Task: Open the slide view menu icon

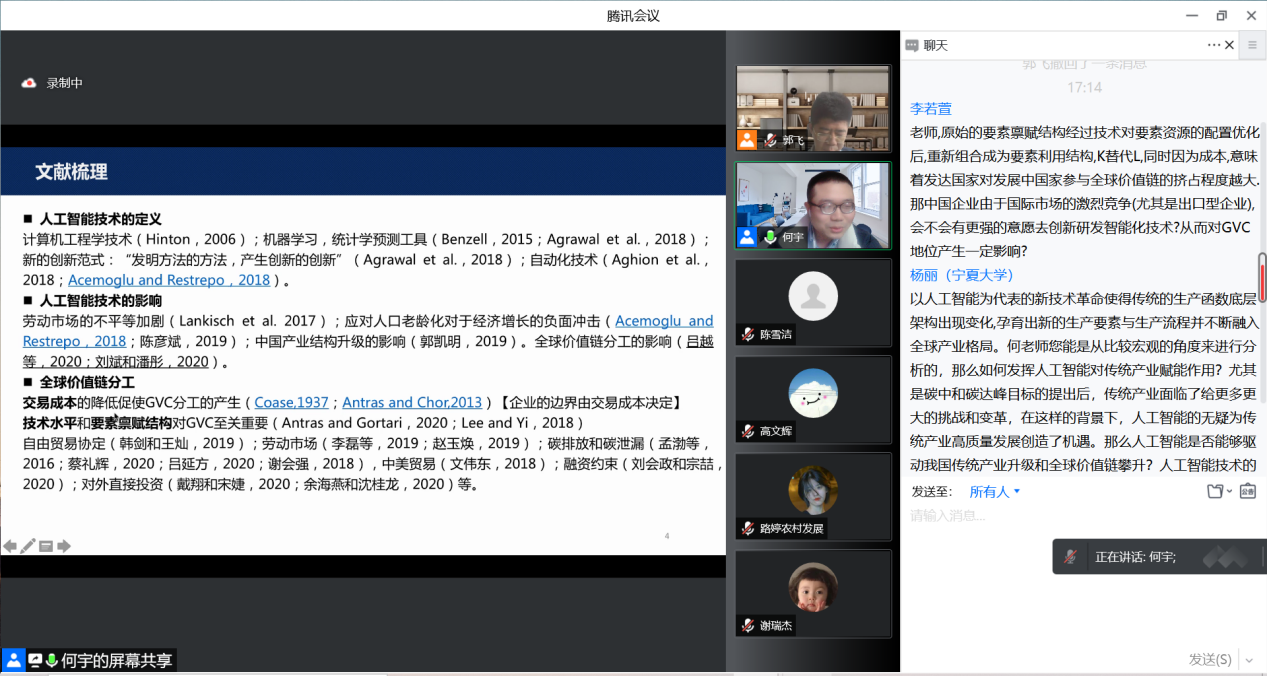Action: (x=46, y=546)
